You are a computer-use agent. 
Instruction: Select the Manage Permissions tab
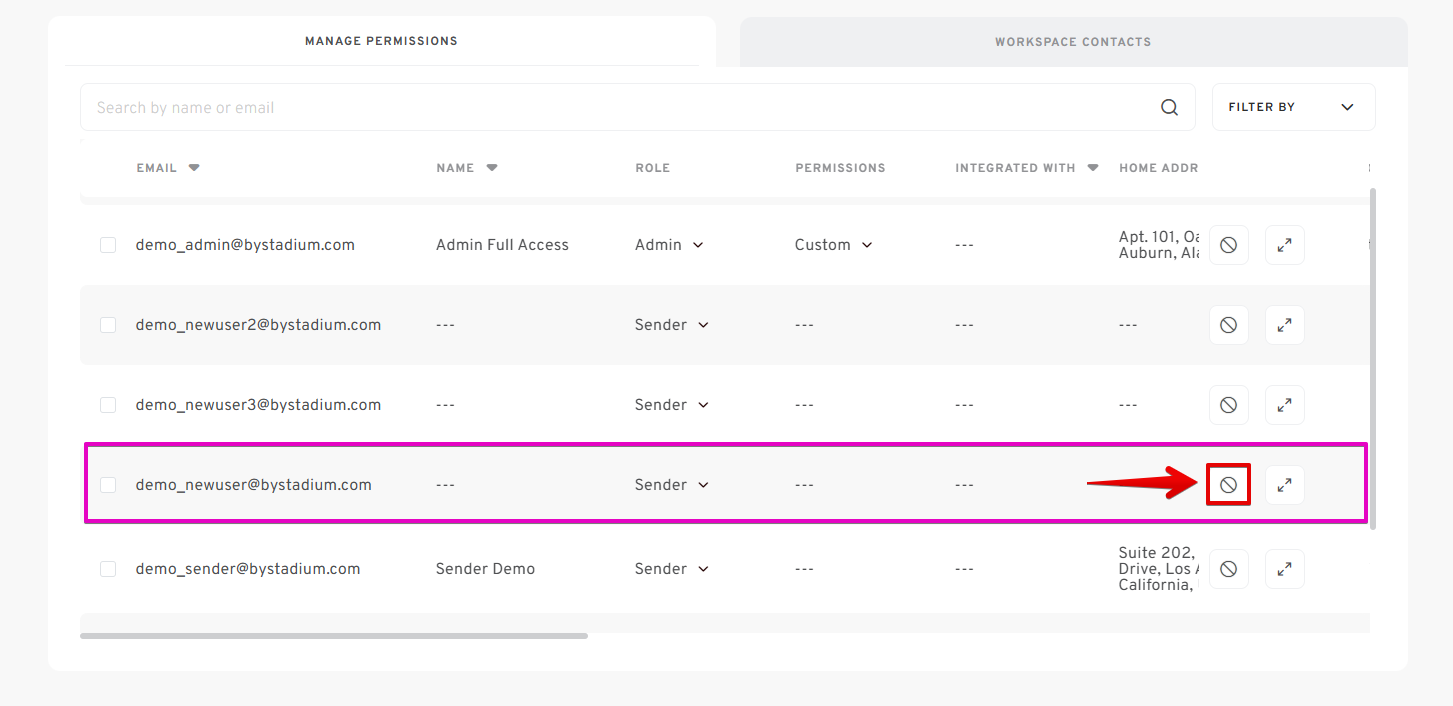381,41
